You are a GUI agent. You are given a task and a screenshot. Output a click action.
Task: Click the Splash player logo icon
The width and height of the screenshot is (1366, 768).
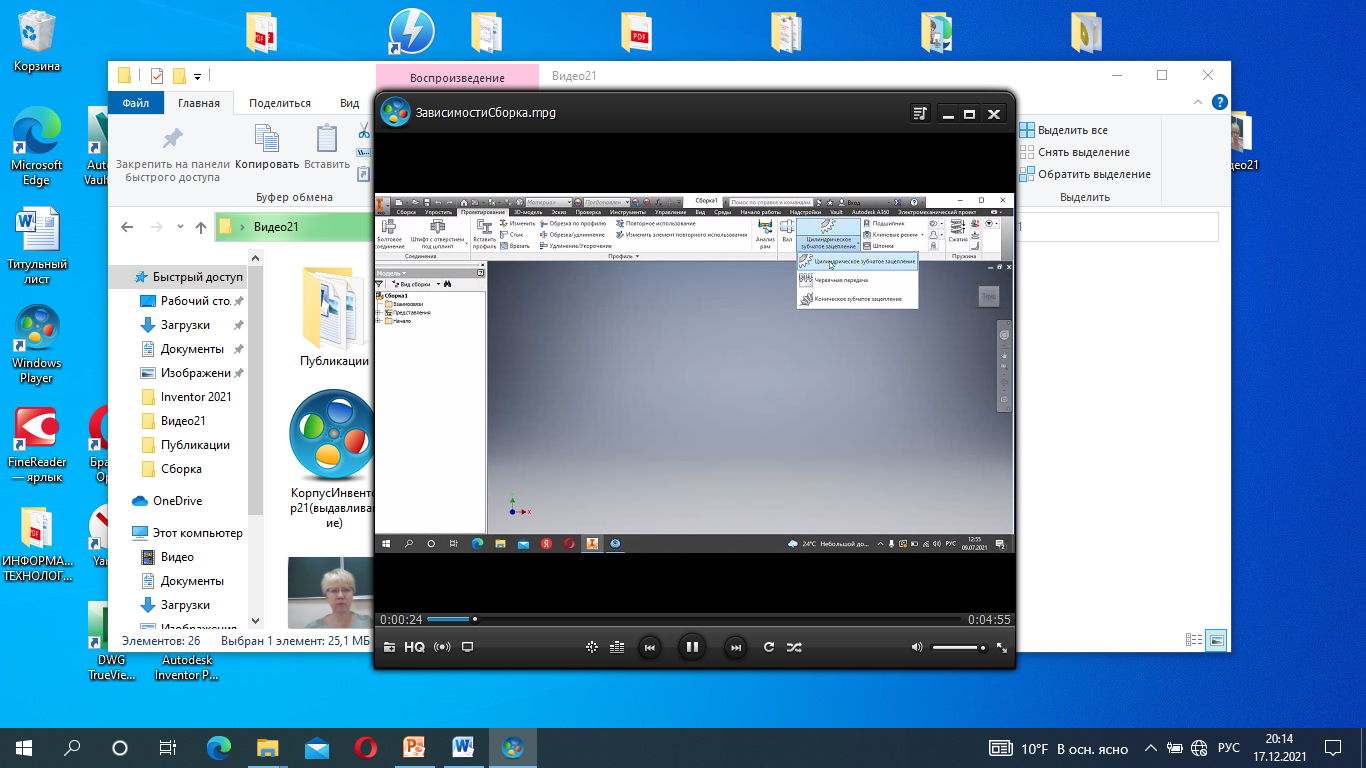pos(396,112)
